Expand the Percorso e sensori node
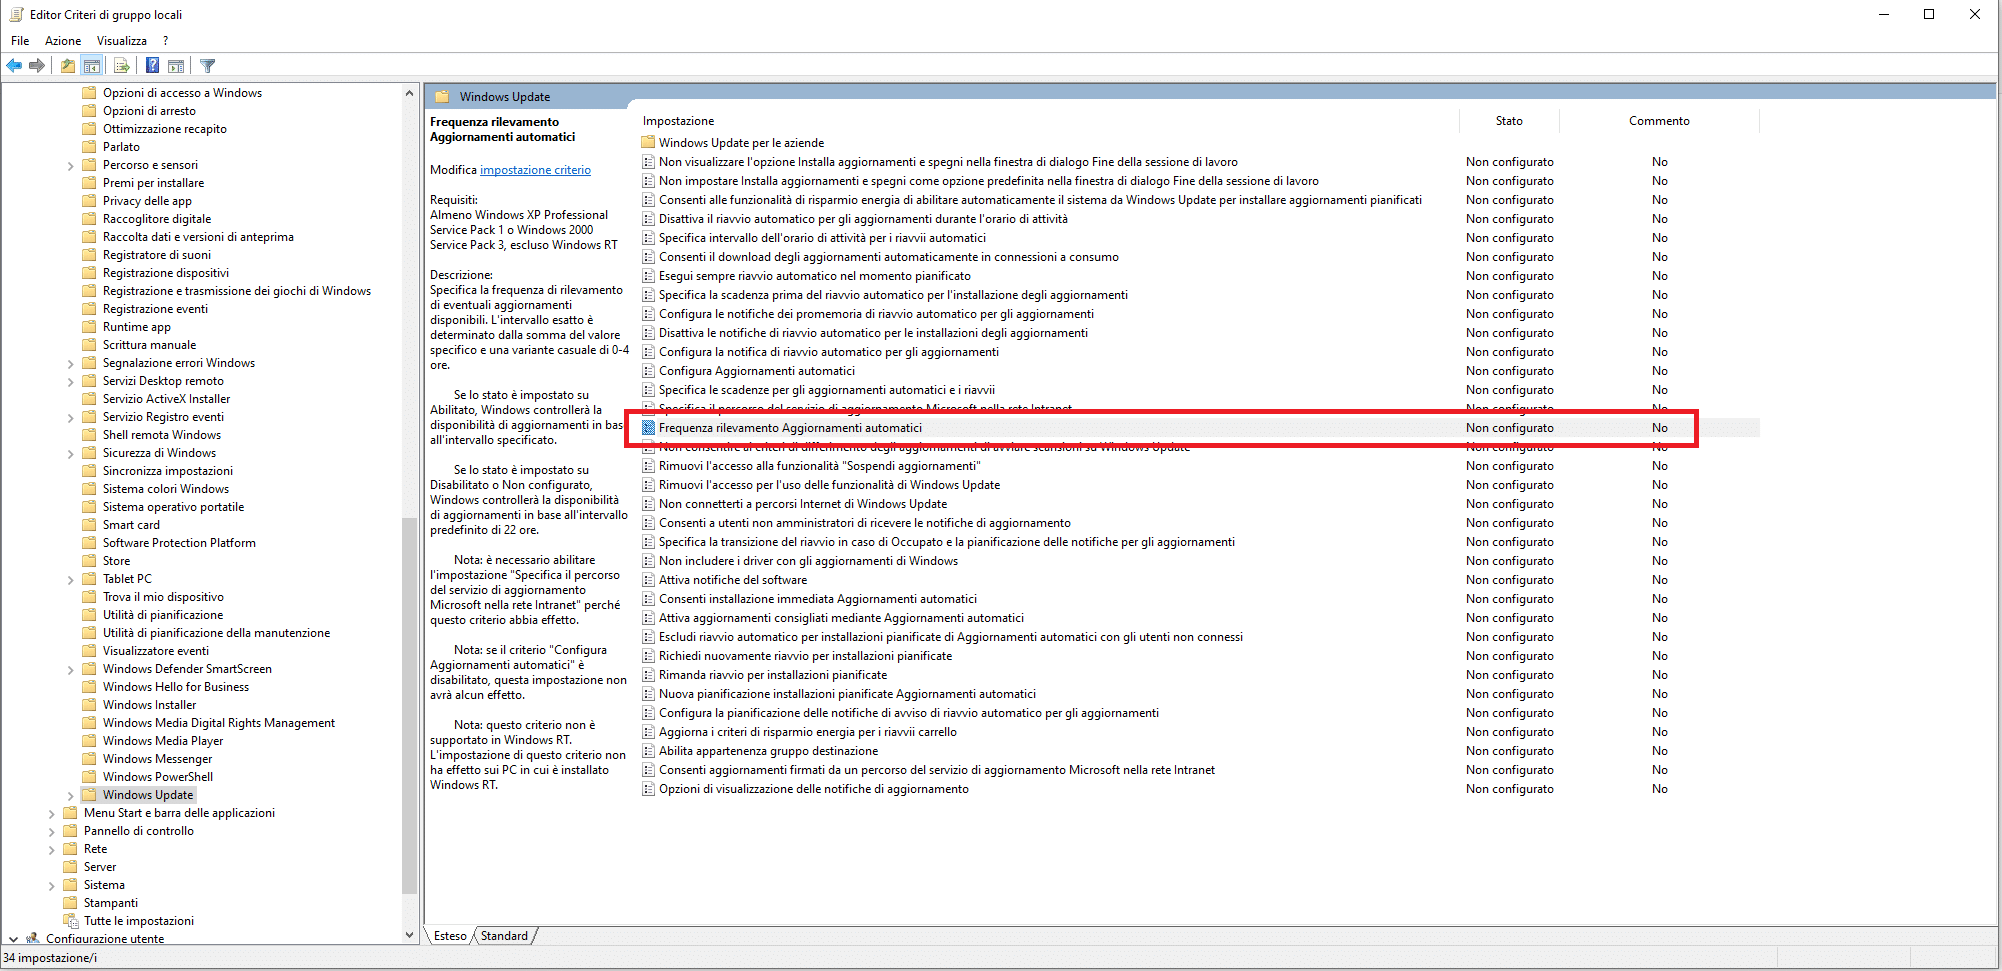Image resolution: width=2002 pixels, height=971 pixels. click(70, 166)
